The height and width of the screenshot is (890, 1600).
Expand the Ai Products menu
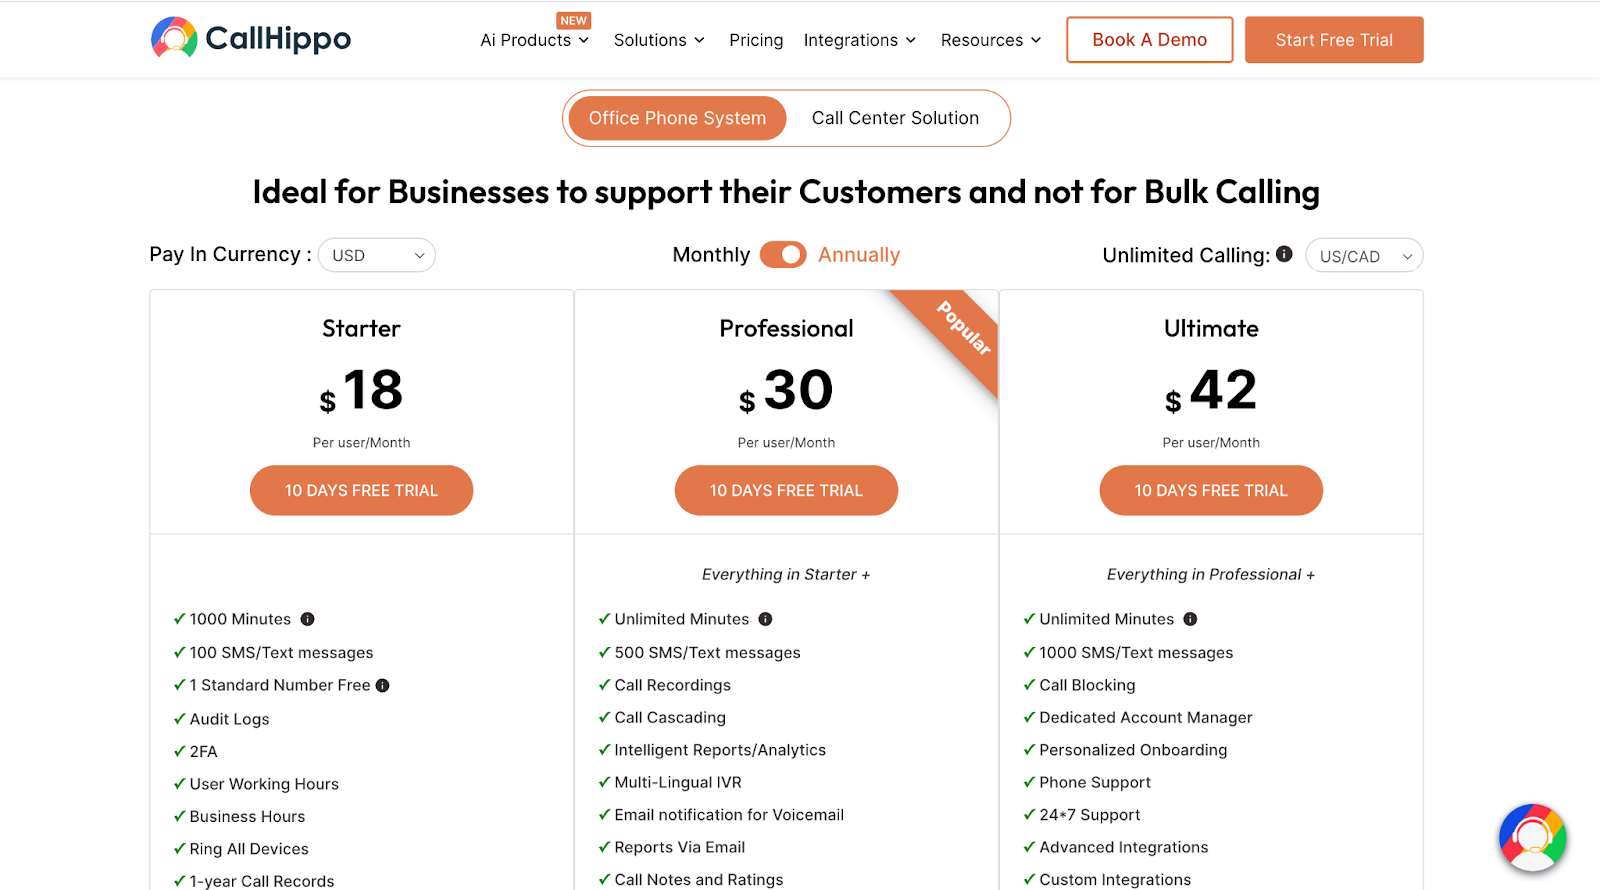(534, 40)
